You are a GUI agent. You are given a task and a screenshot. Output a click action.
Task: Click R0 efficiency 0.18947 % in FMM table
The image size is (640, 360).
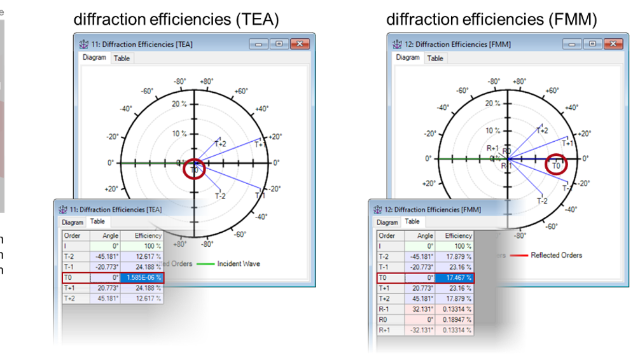click(454, 320)
